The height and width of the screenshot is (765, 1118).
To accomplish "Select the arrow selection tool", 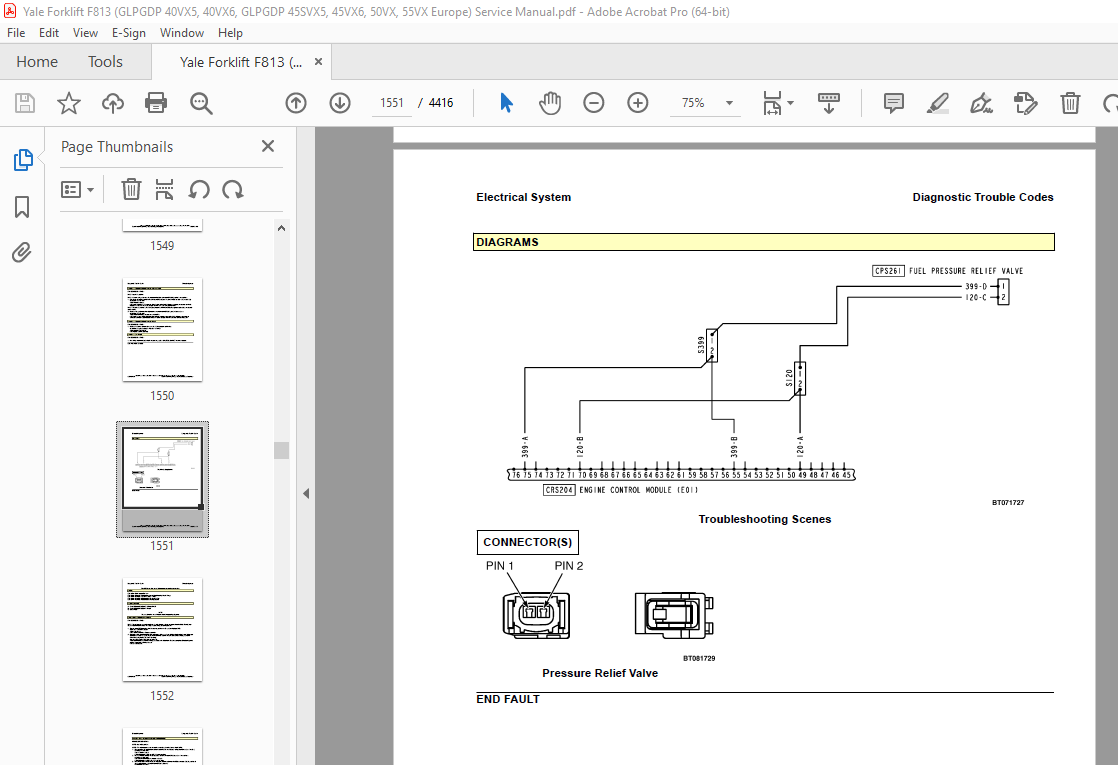I will [506, 103].
